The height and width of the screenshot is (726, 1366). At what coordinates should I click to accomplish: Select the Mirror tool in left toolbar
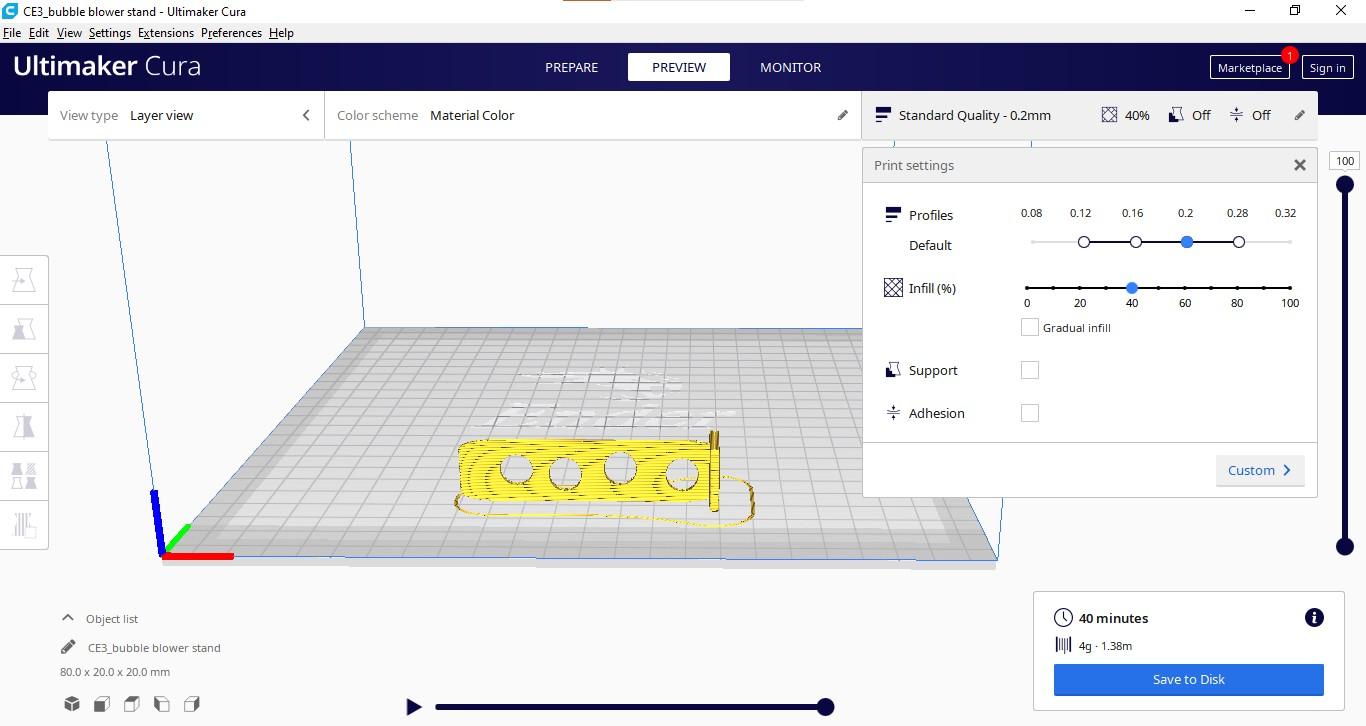tap(24, 427)
